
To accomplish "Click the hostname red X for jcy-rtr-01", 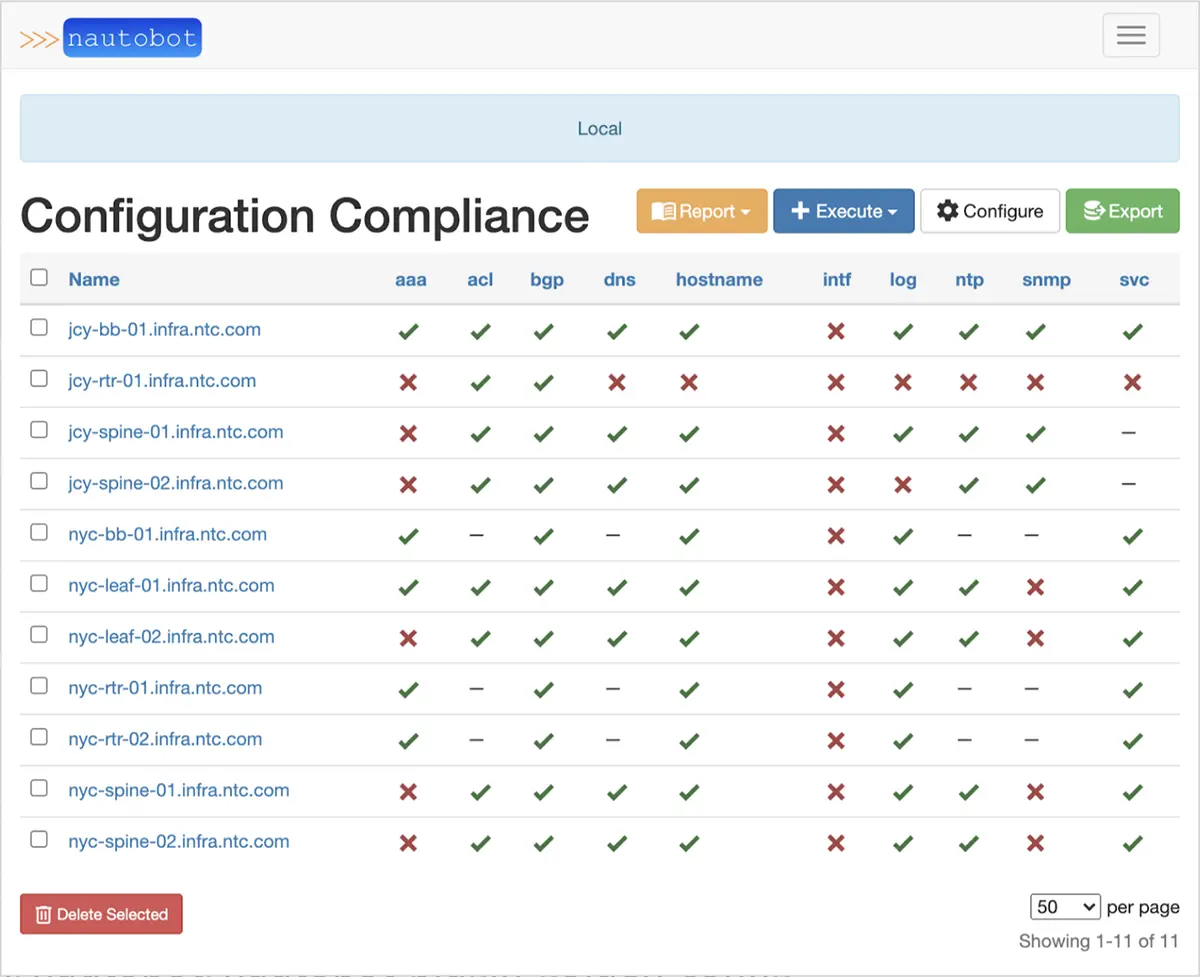I will point(689,382).
